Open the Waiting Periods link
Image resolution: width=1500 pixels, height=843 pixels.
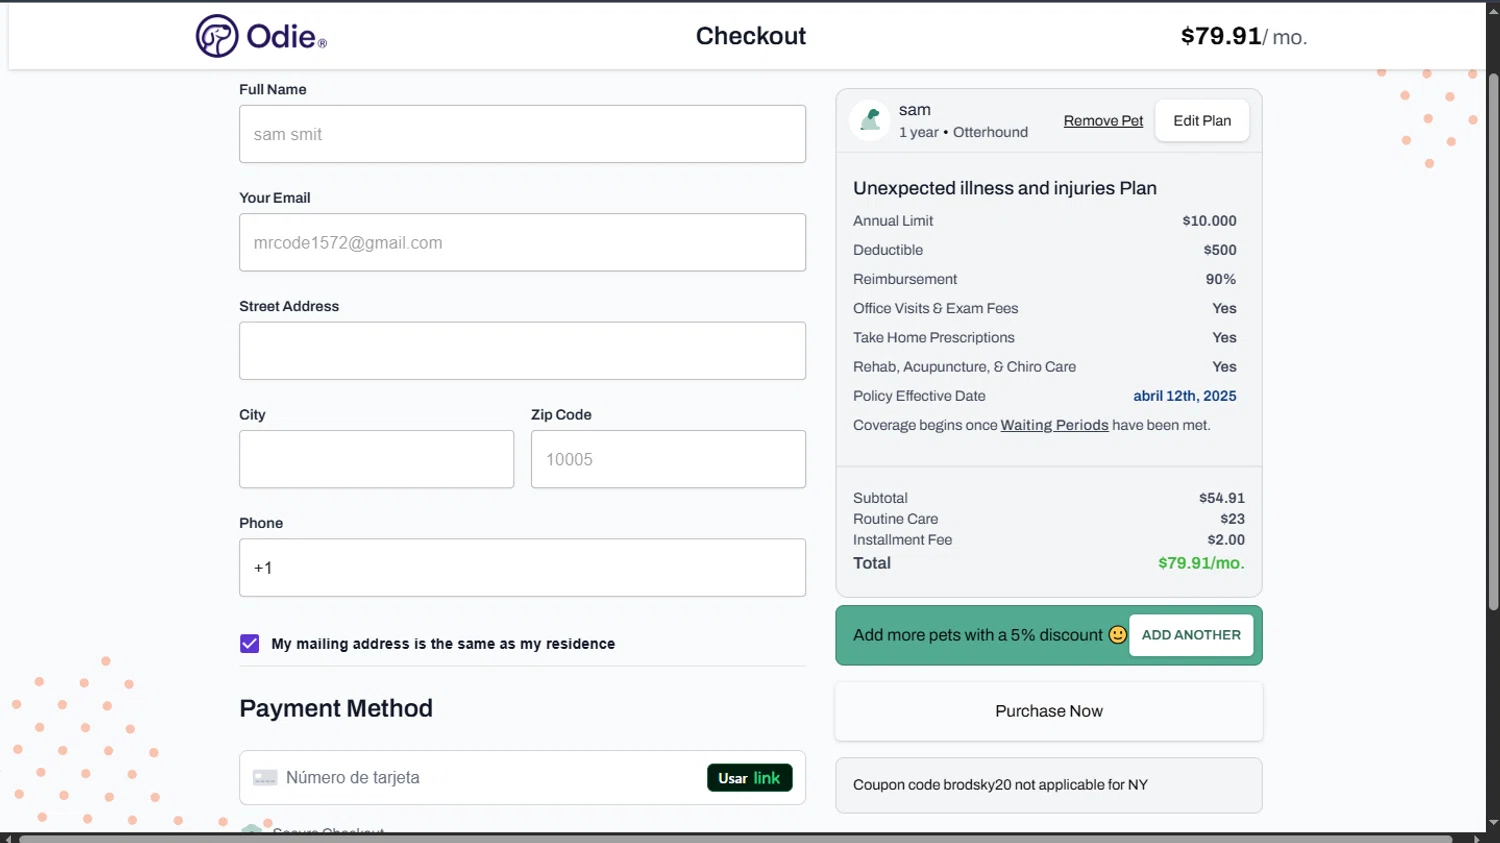click(1054, 425)
